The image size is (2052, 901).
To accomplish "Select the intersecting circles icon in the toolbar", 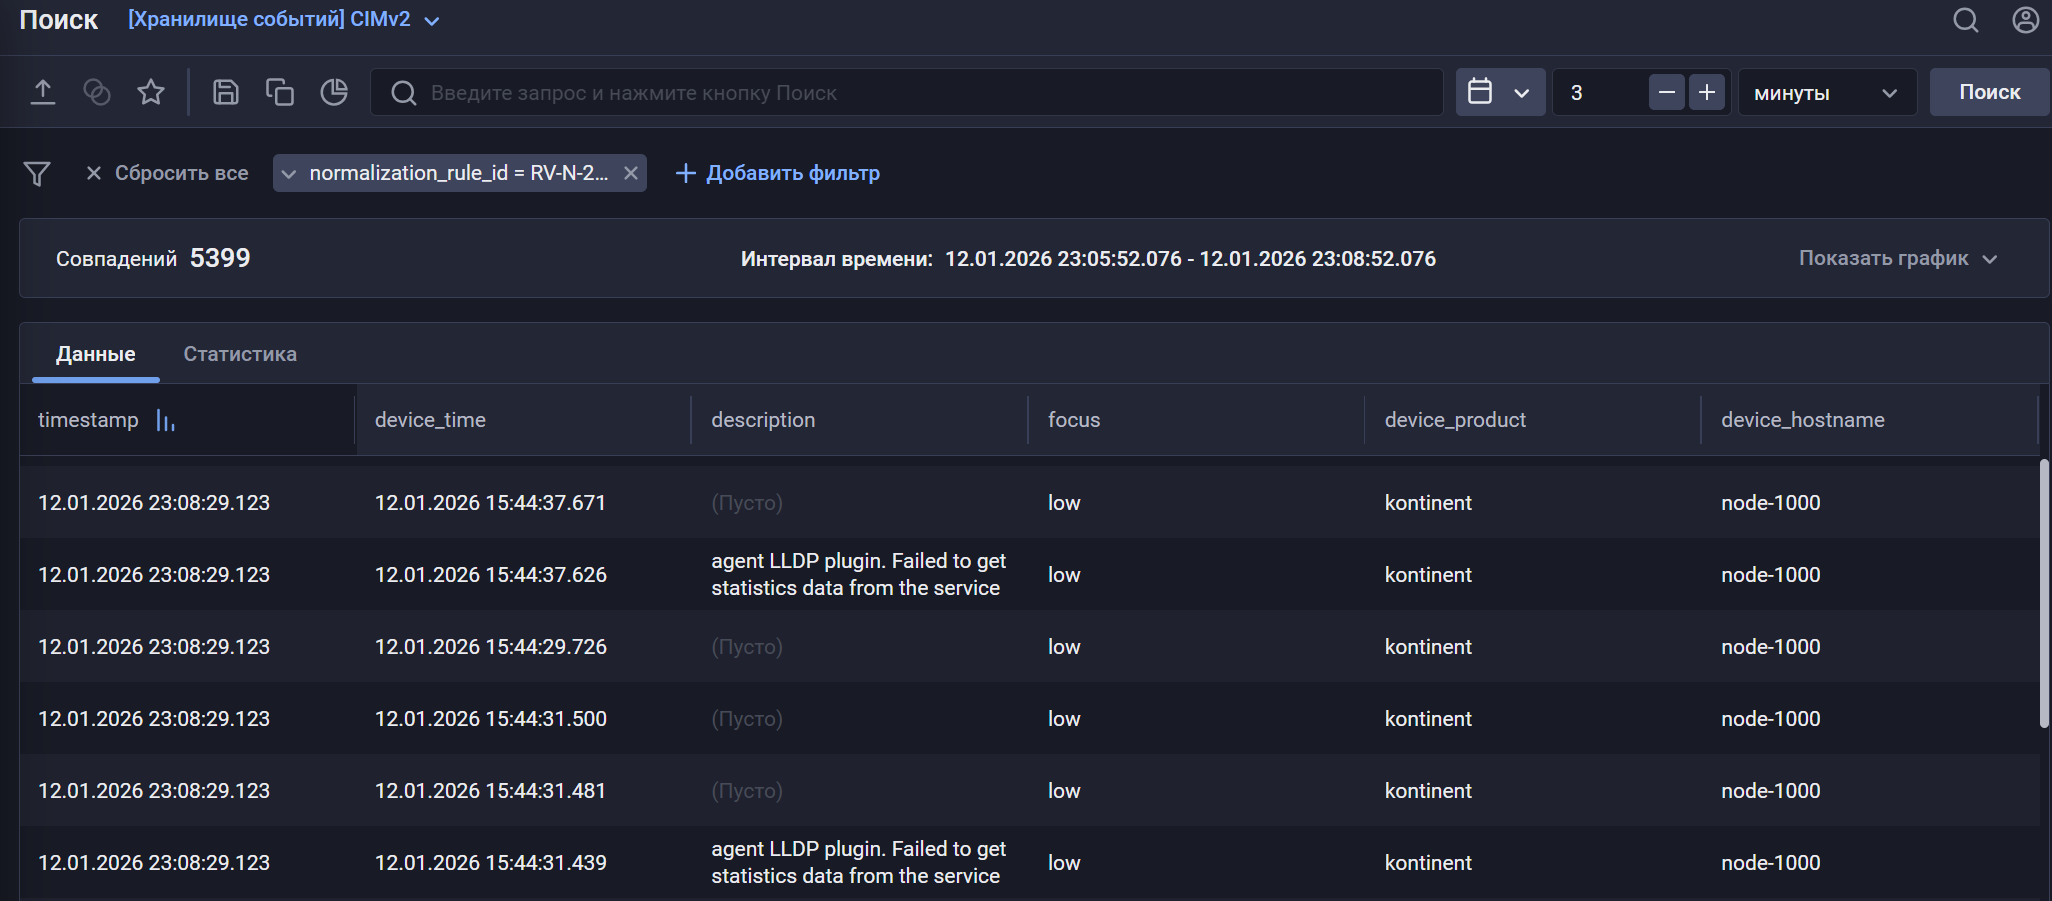I will tap(97, 91).
